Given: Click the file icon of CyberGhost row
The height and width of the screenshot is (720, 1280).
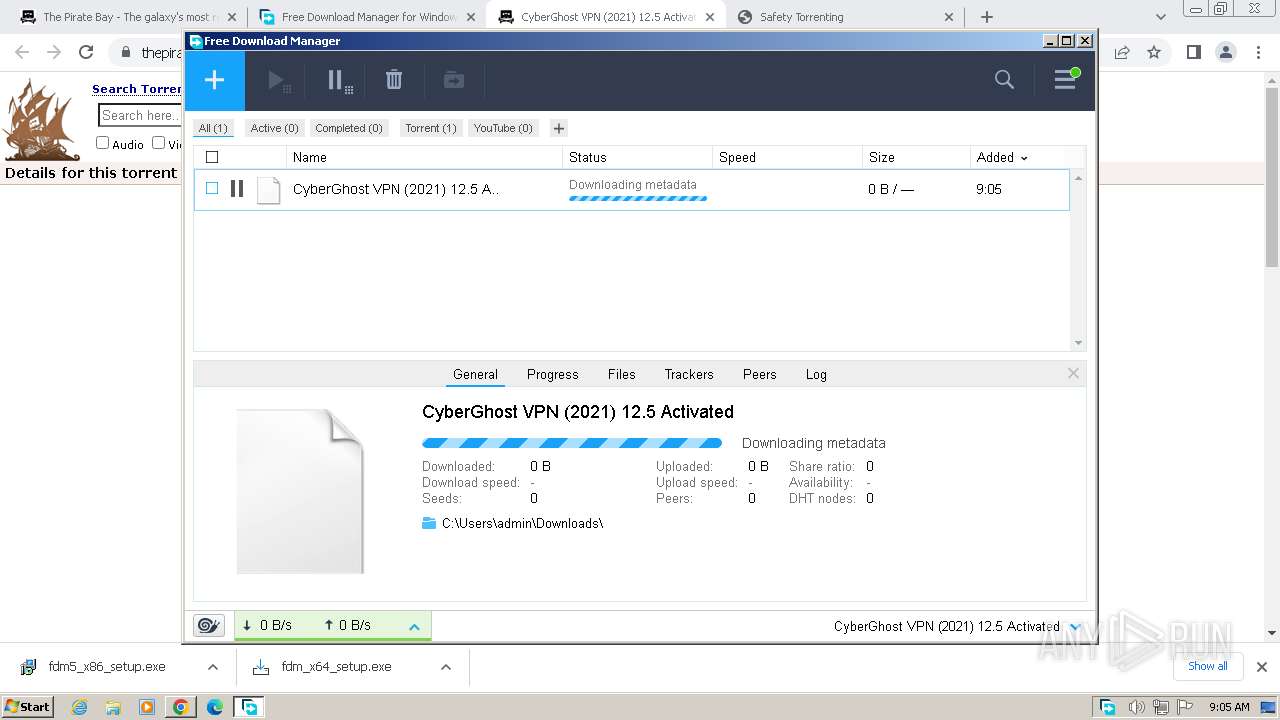Looking at the screenshot, I should tap(268, 190).
